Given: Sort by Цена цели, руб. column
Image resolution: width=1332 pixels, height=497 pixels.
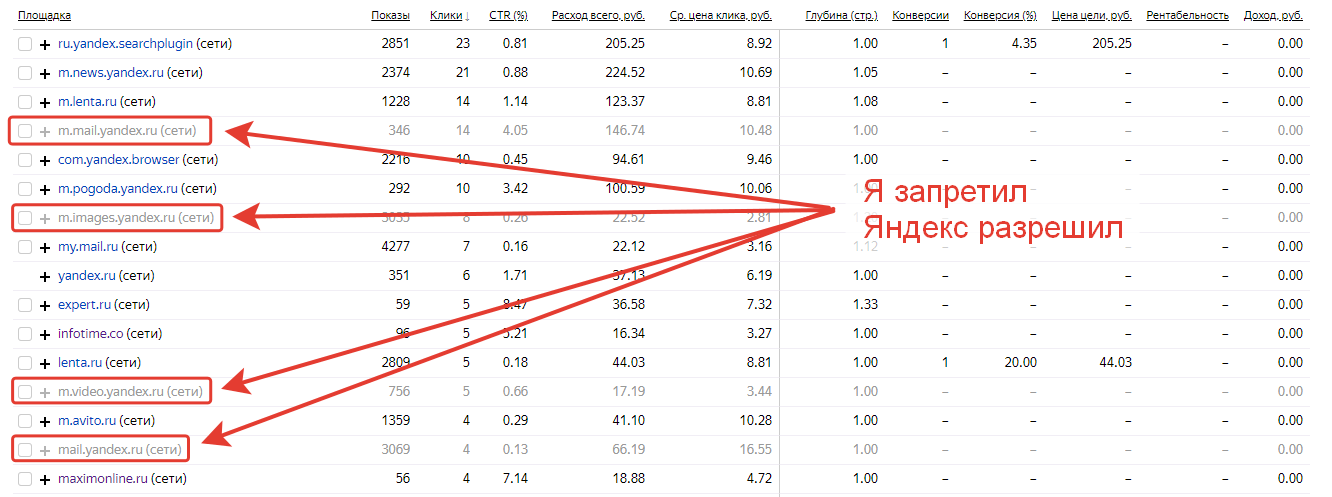Looking at the screenshot, I should point(1092,15).
